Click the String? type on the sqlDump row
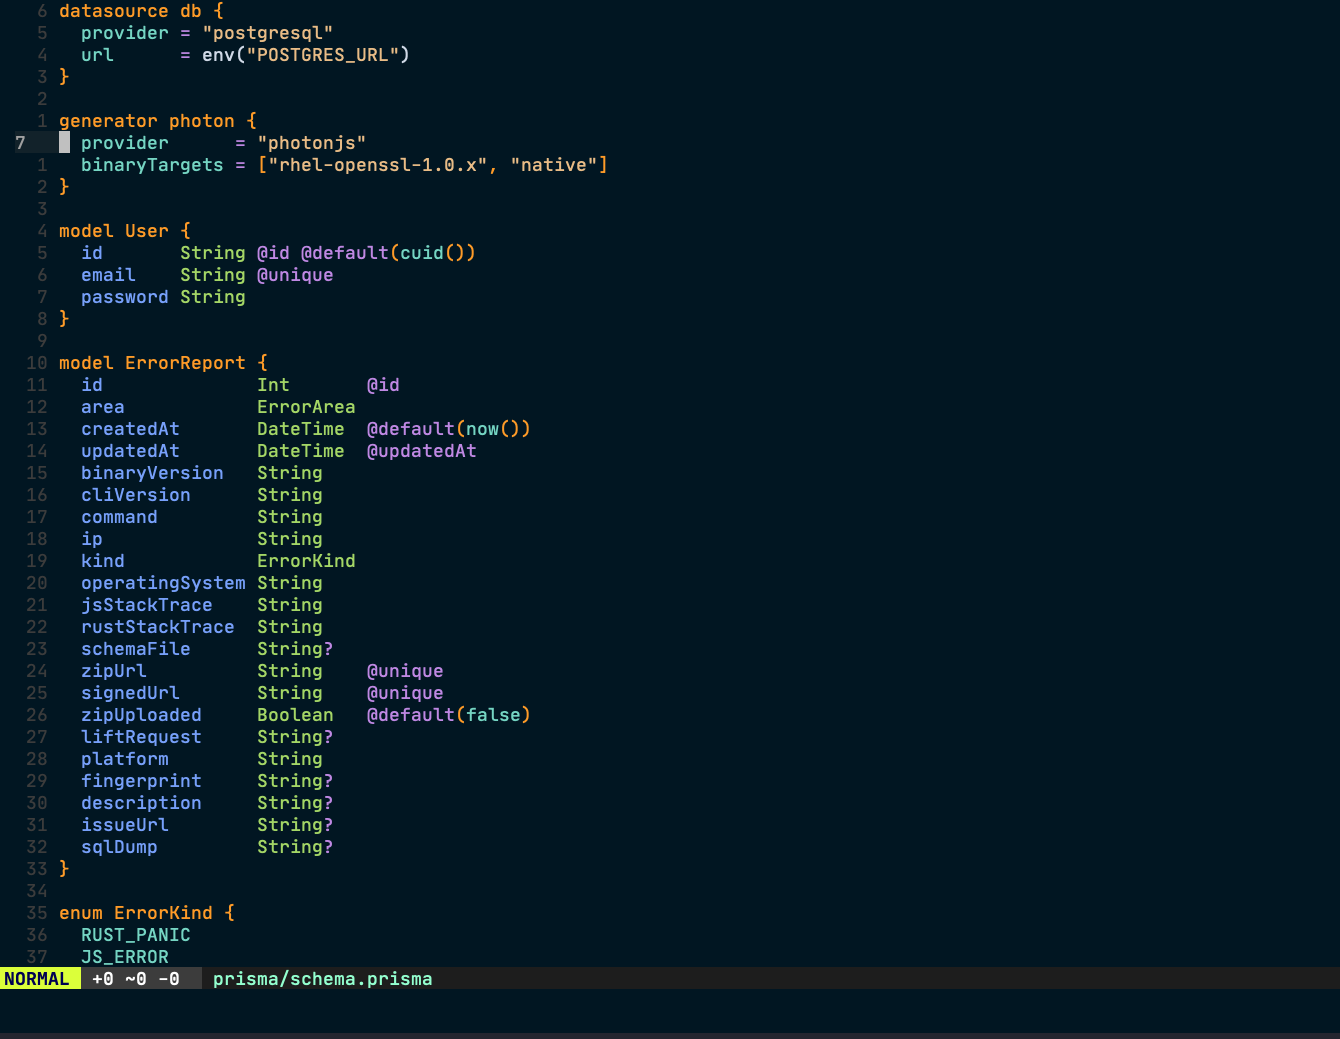The height and width of the screenshot is (1039, 1340). pyautogui.click(x=295, y=847)
